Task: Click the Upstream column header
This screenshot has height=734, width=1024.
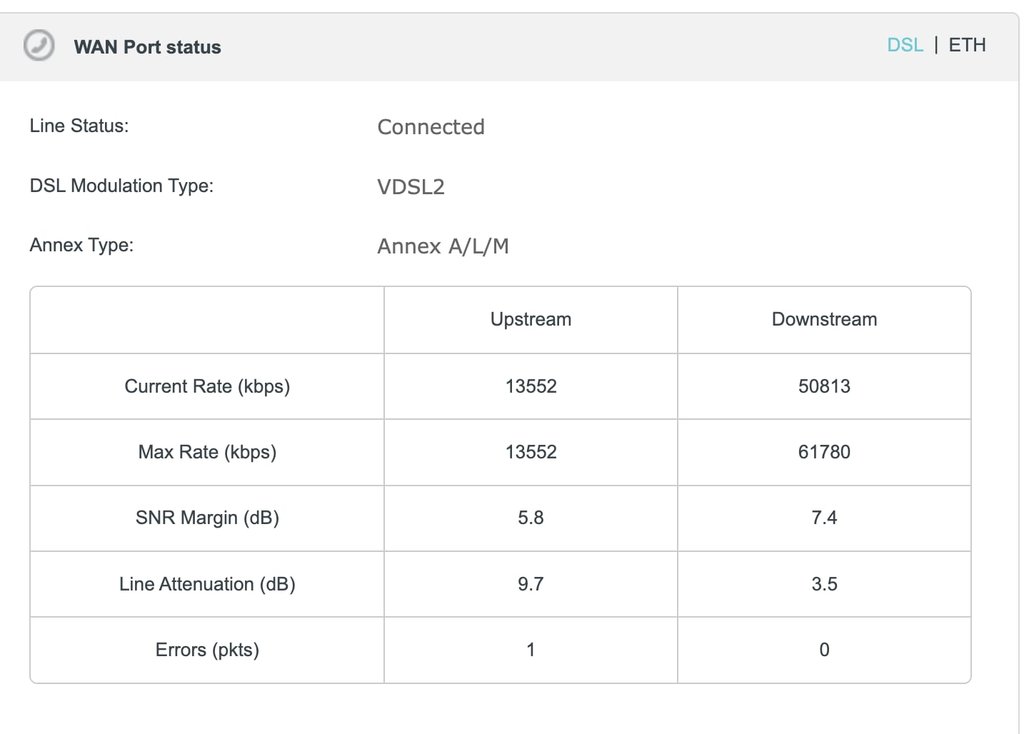Action: click(x=530, y=320)
